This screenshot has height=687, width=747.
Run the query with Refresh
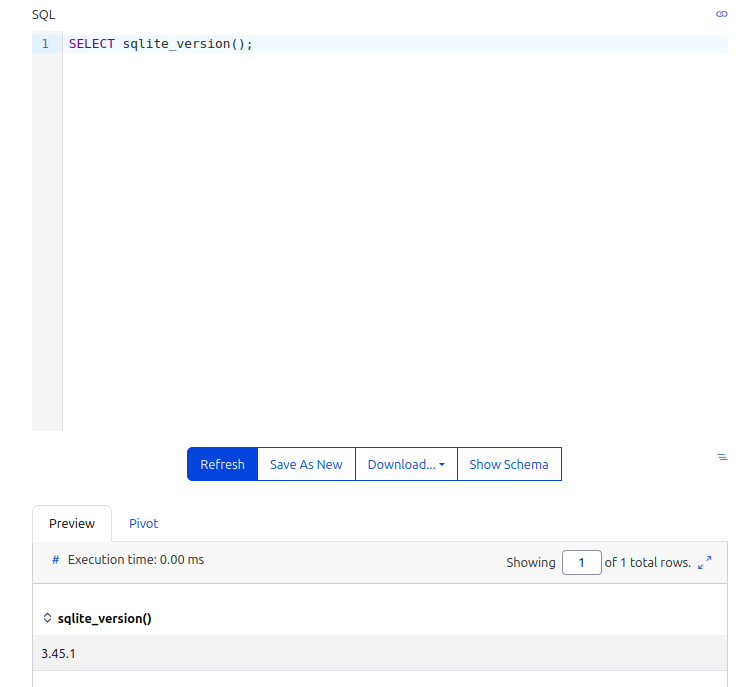click(x=222, y=464)
